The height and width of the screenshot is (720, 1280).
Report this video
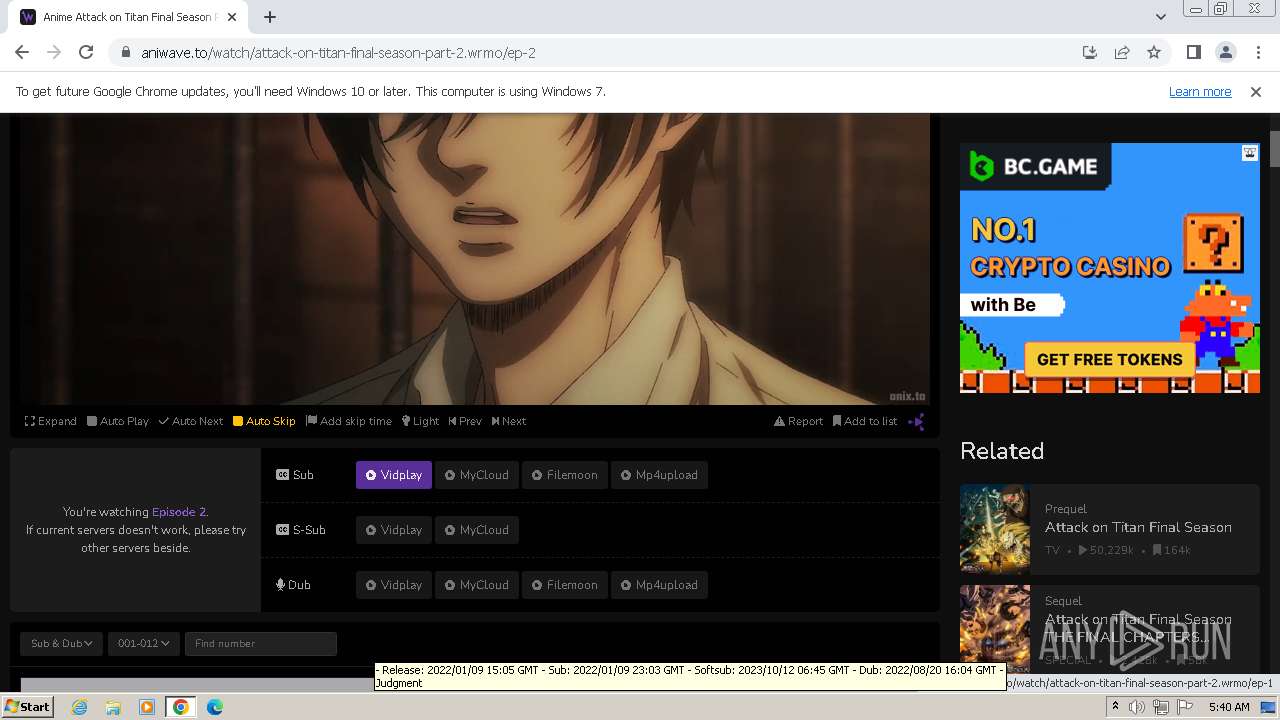[798, 421]
